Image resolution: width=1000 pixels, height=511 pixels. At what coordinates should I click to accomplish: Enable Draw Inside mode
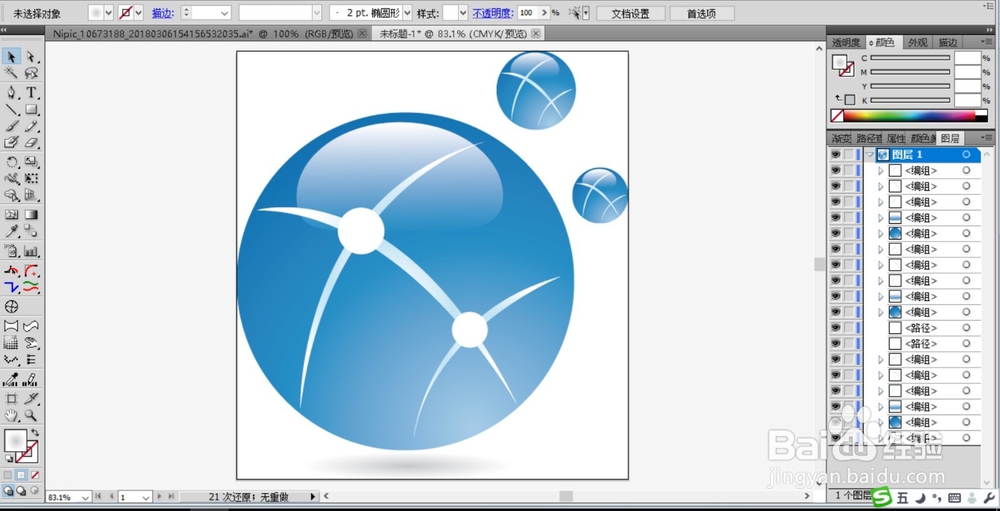34,491
